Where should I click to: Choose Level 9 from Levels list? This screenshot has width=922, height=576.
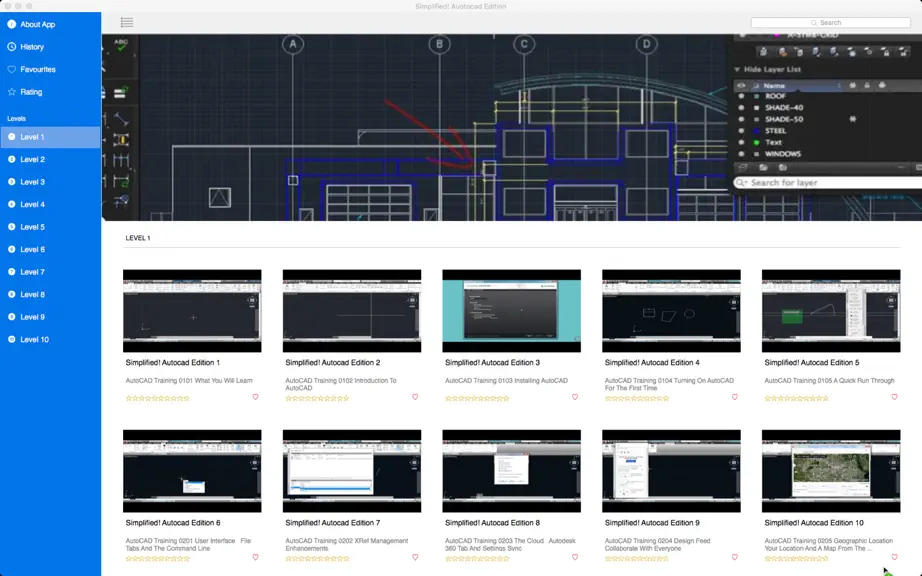click(51, 317)
